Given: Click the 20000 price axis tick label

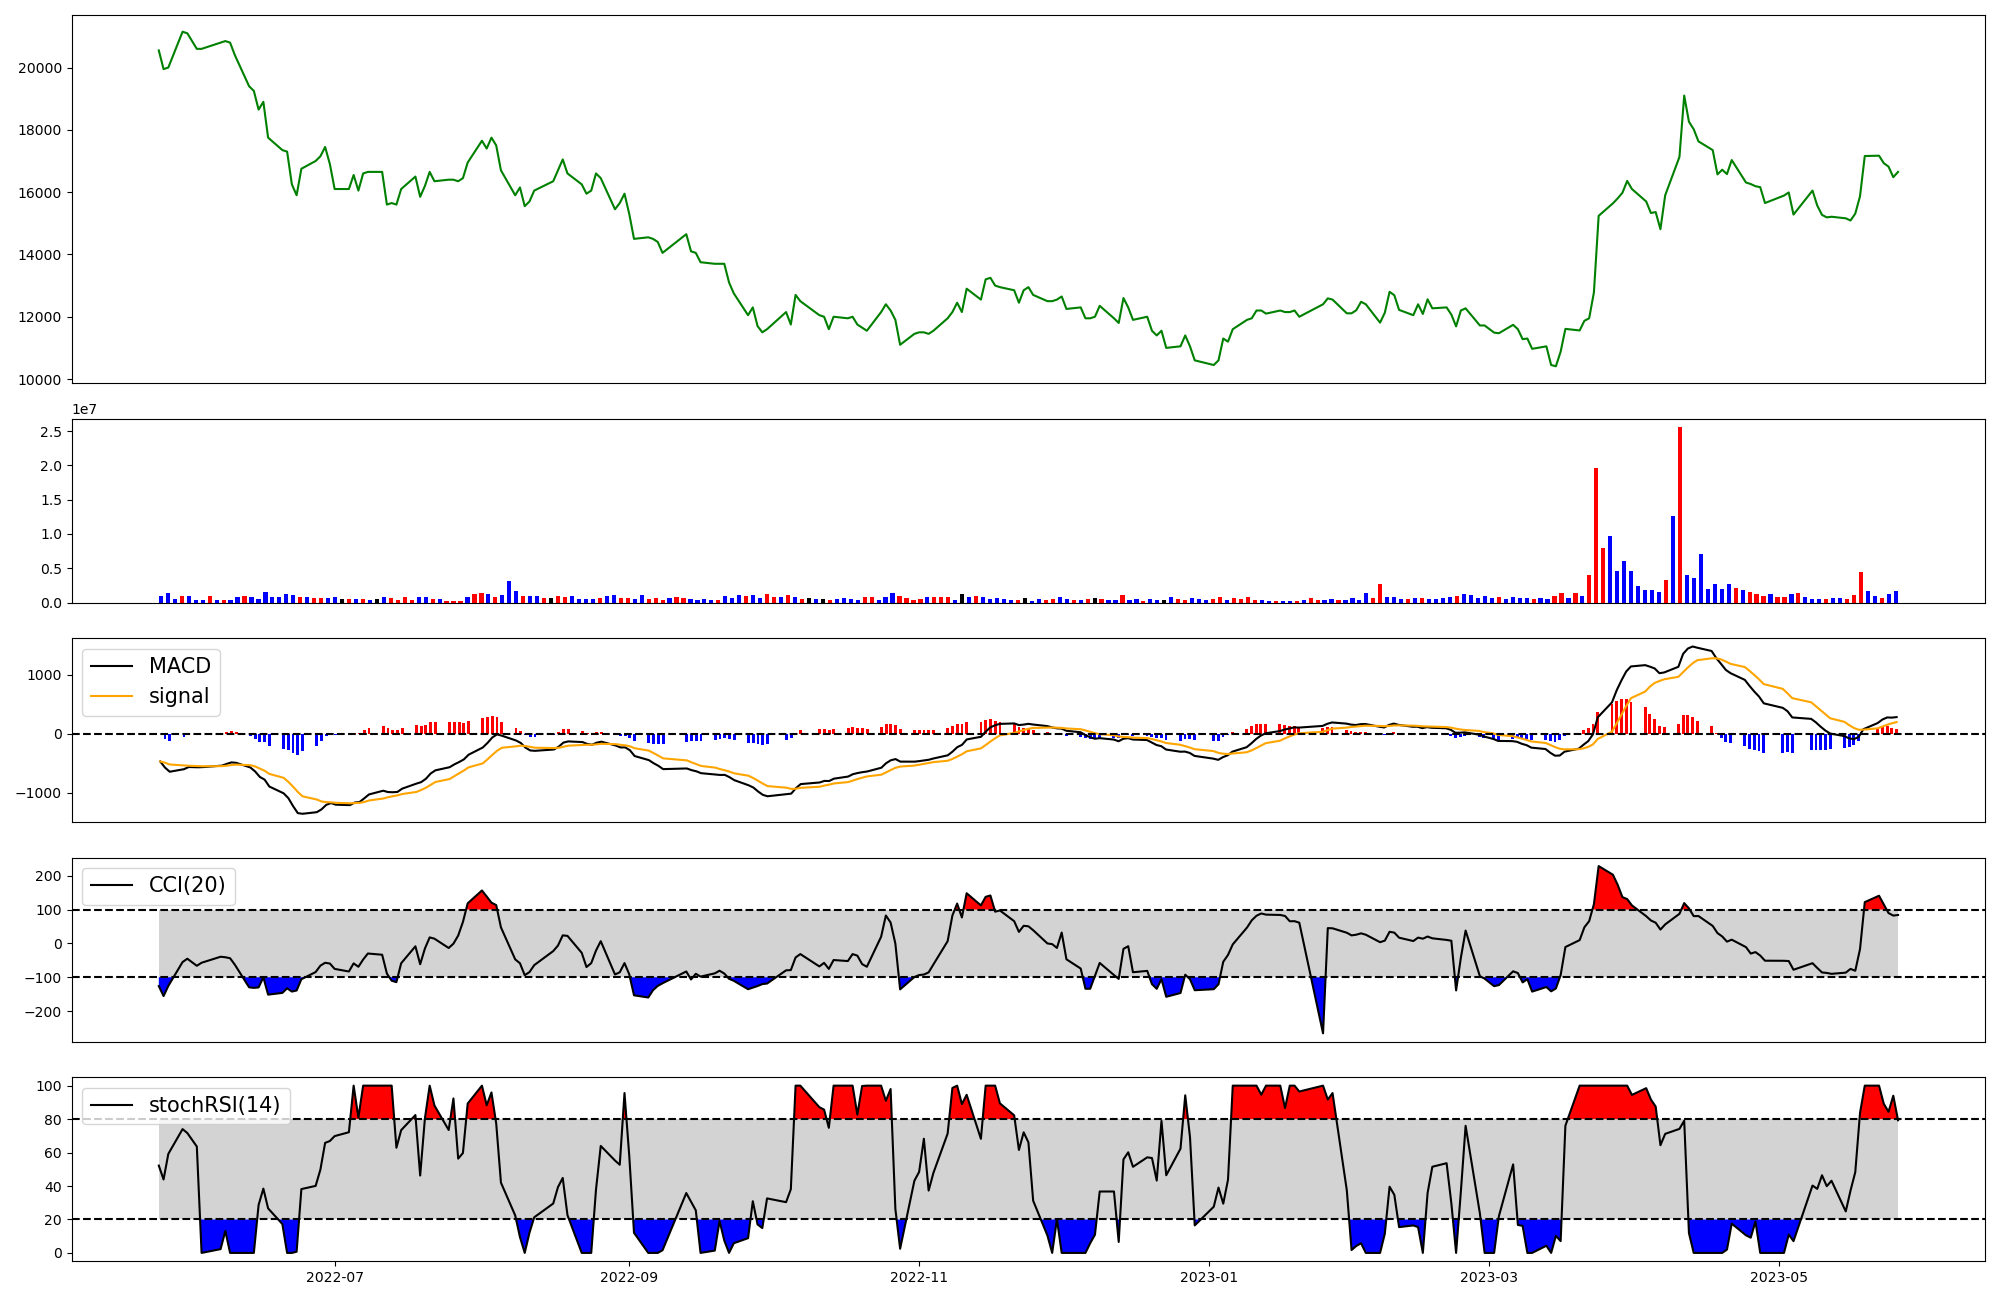Looking at the screenshot, I should (x=40, y=68).
